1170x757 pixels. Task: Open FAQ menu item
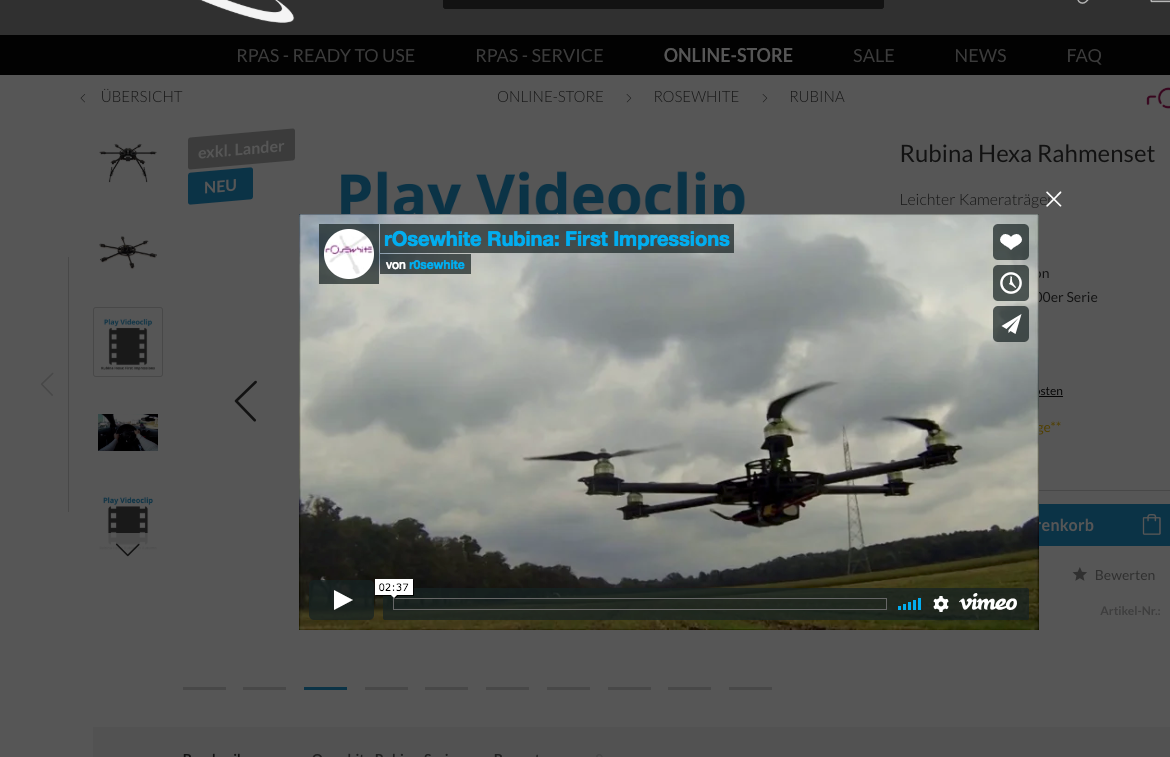pos(1084,55)
